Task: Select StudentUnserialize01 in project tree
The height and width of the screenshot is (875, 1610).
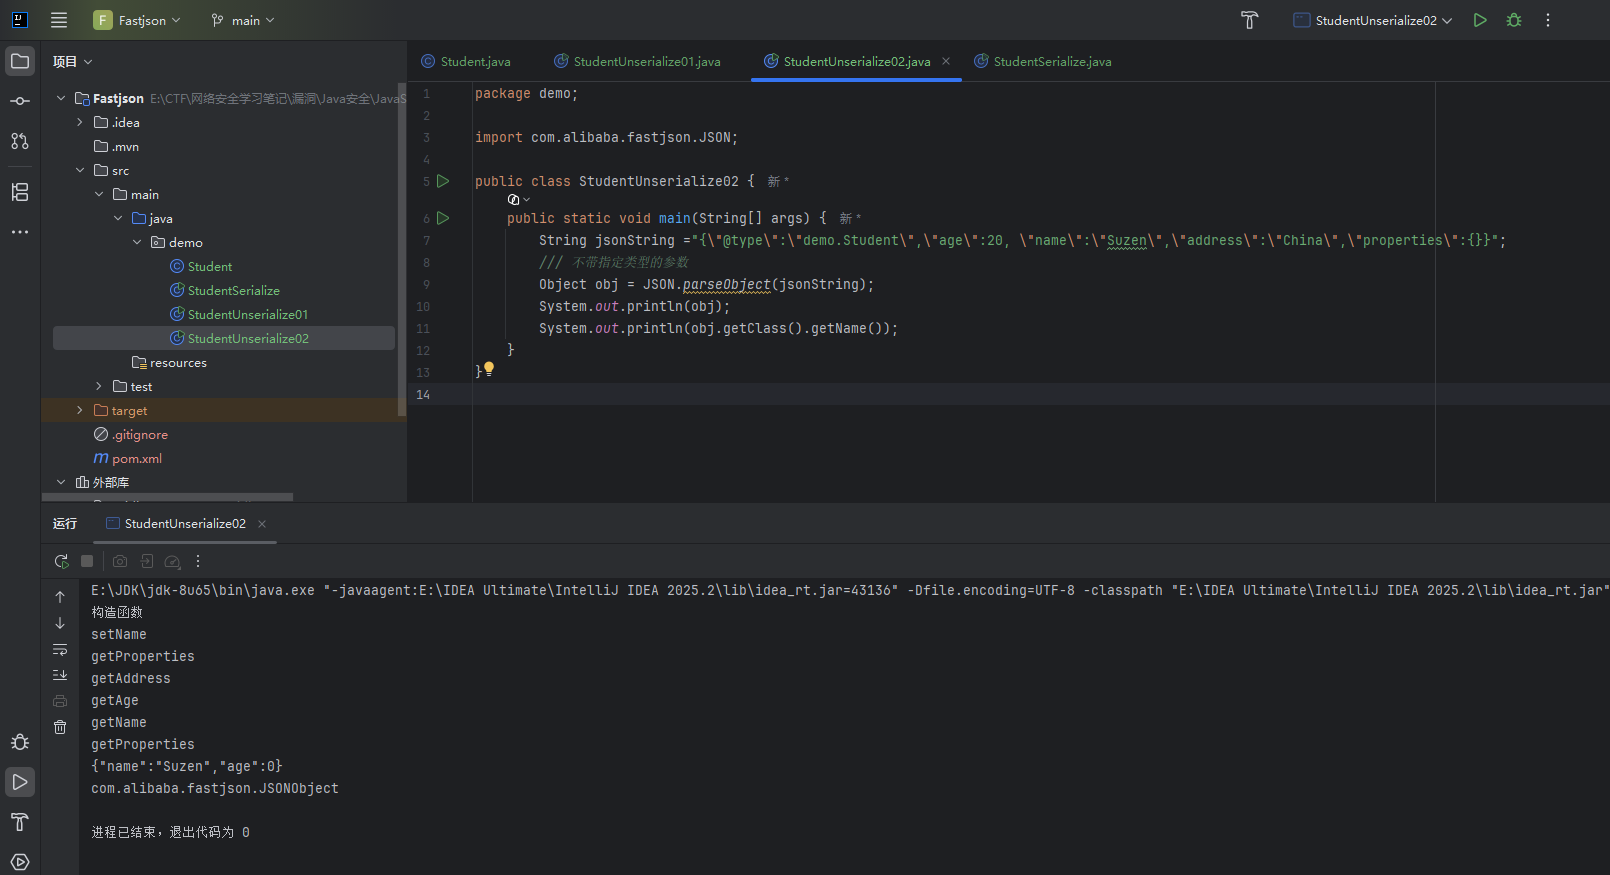Action: click(239, 314)
